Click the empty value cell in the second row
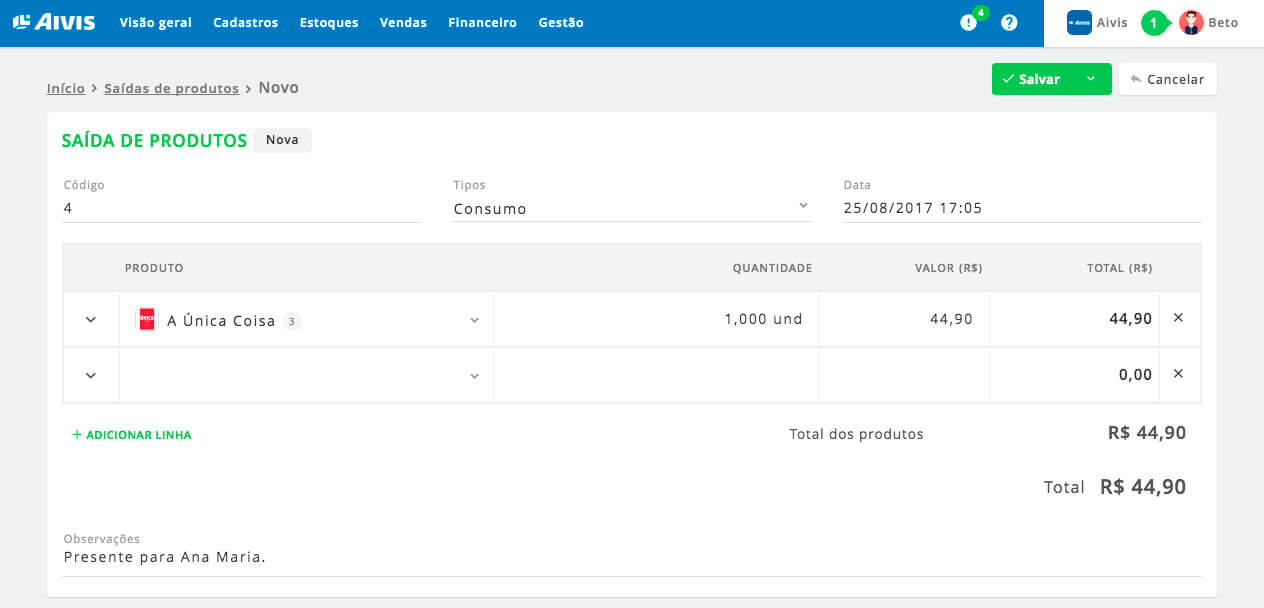Screen dimensions: 1264x608 coord(904,375)
